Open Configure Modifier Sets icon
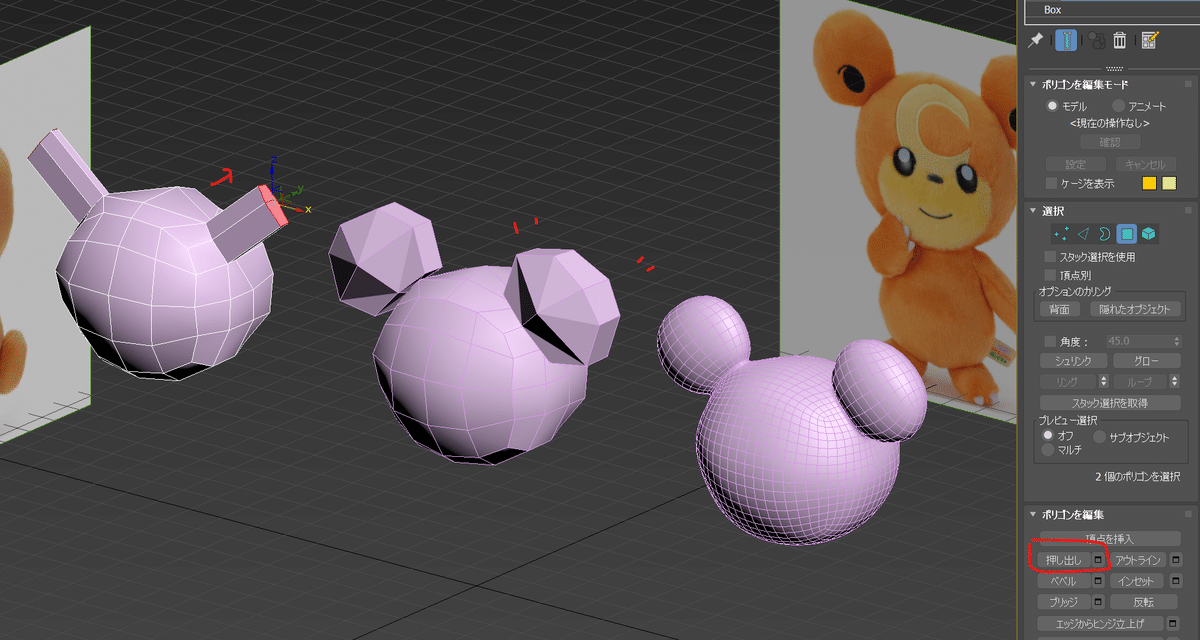This screenshot has height=640, width=1200. click(x=1149, y=40)
